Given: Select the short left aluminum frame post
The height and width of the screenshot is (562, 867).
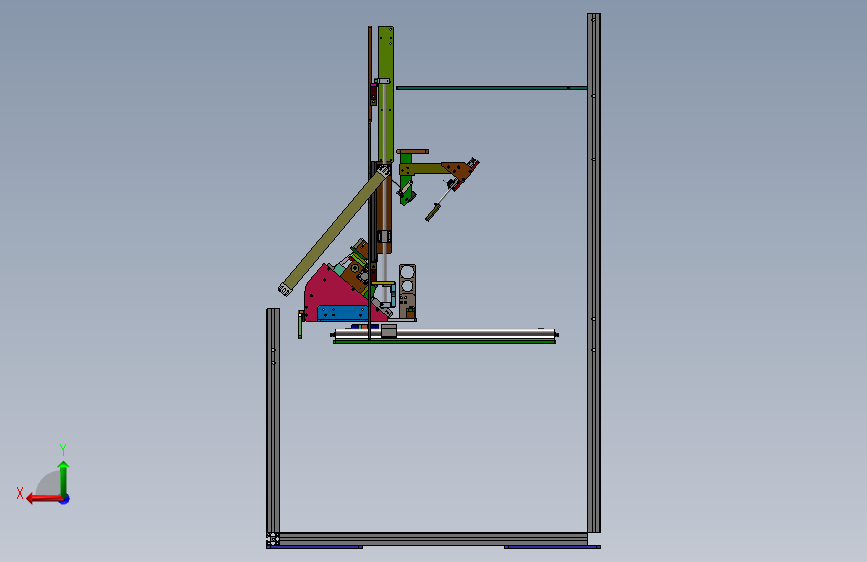Looking at the screenshot, I should 273,420.
